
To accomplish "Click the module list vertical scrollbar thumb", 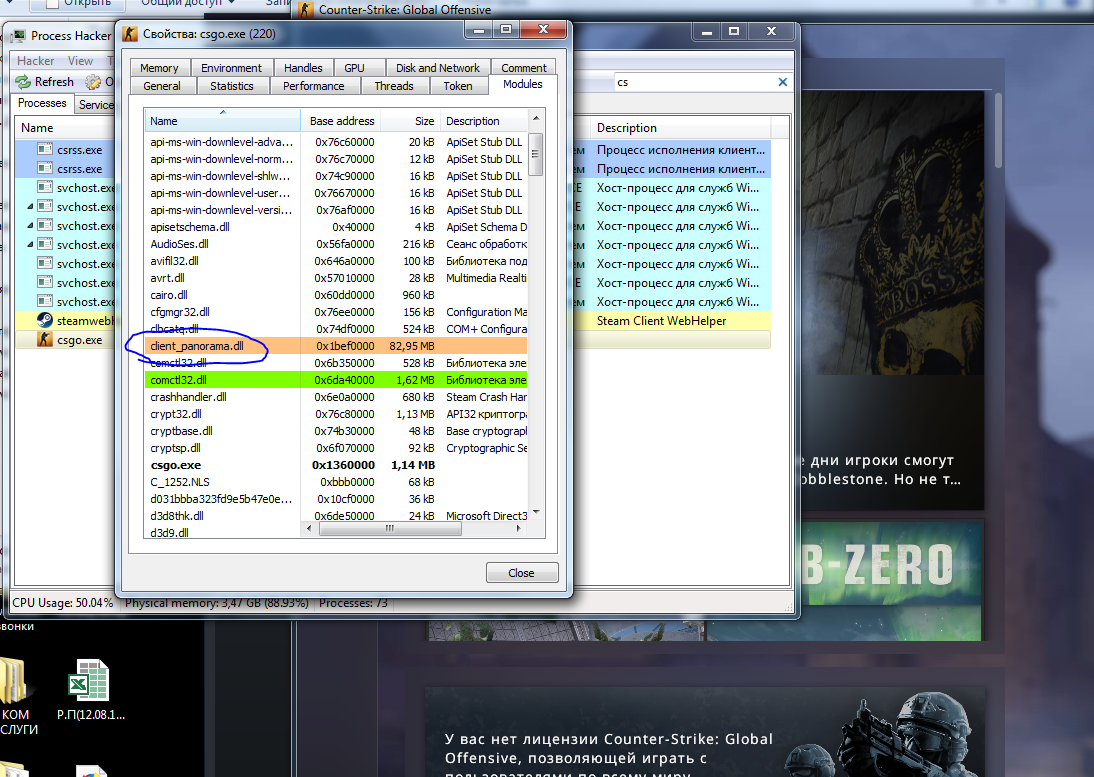I will pos(535,153).
